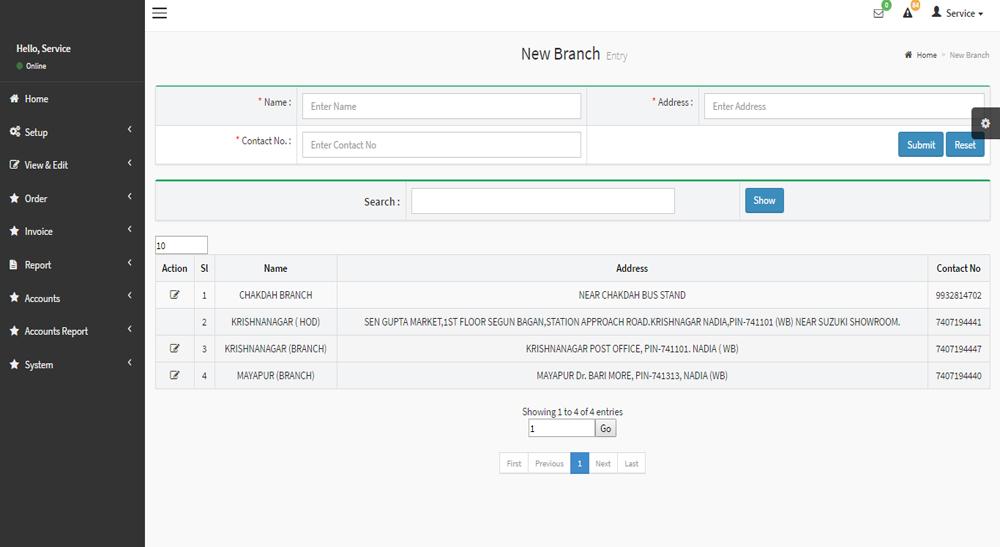Click the View & Edit pencil icon
The image size is (1000, 547).
[14, 164]
